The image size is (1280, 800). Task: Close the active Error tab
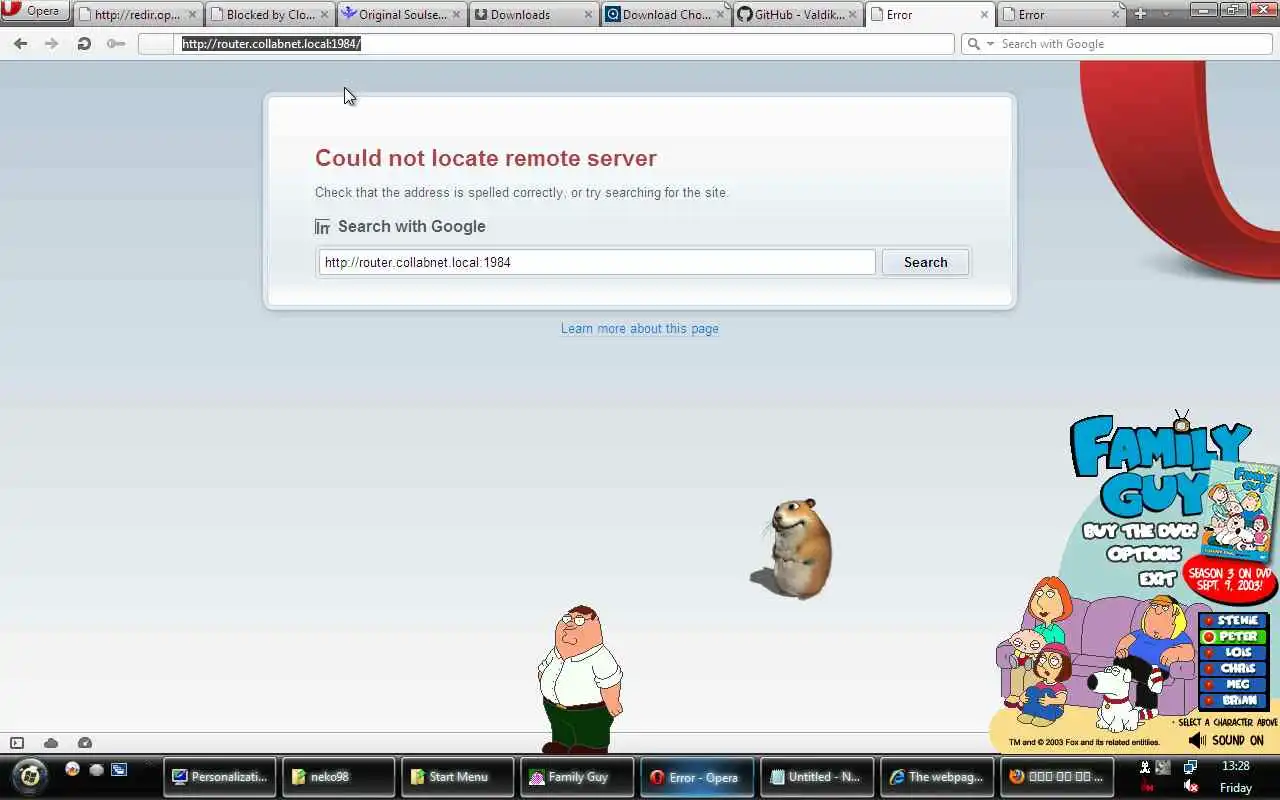click(984, 15)
